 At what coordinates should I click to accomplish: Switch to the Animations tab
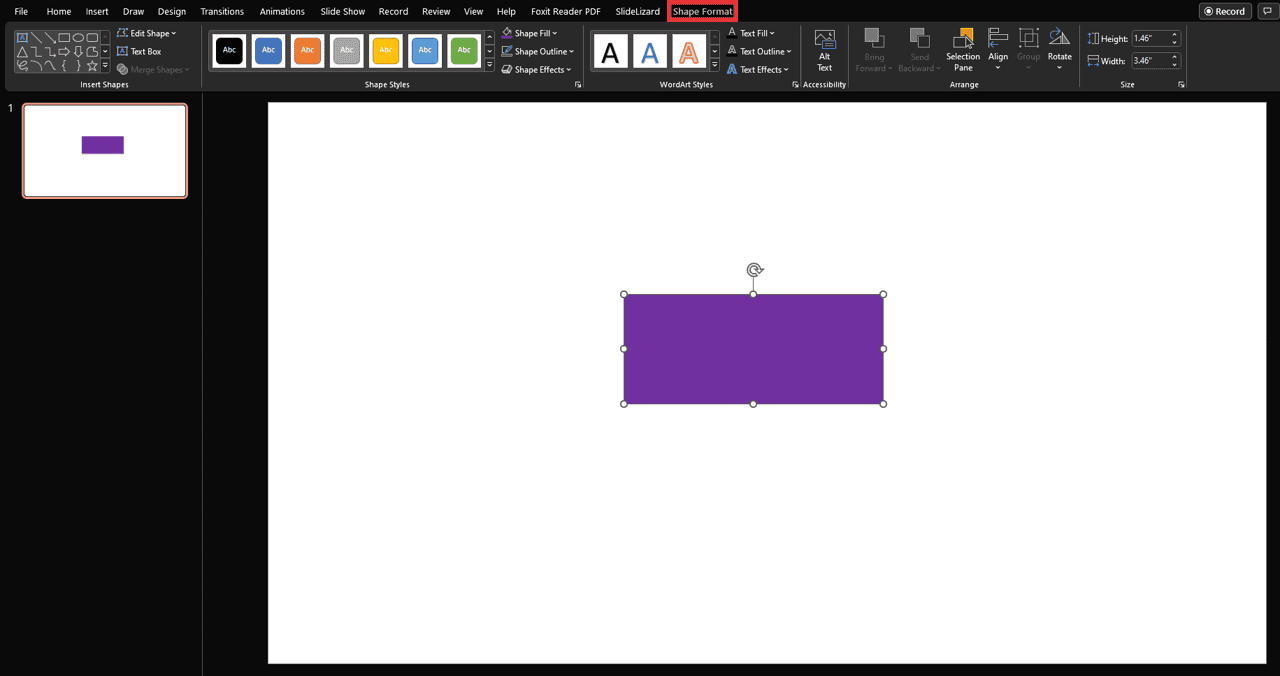[x=282, y=11]
